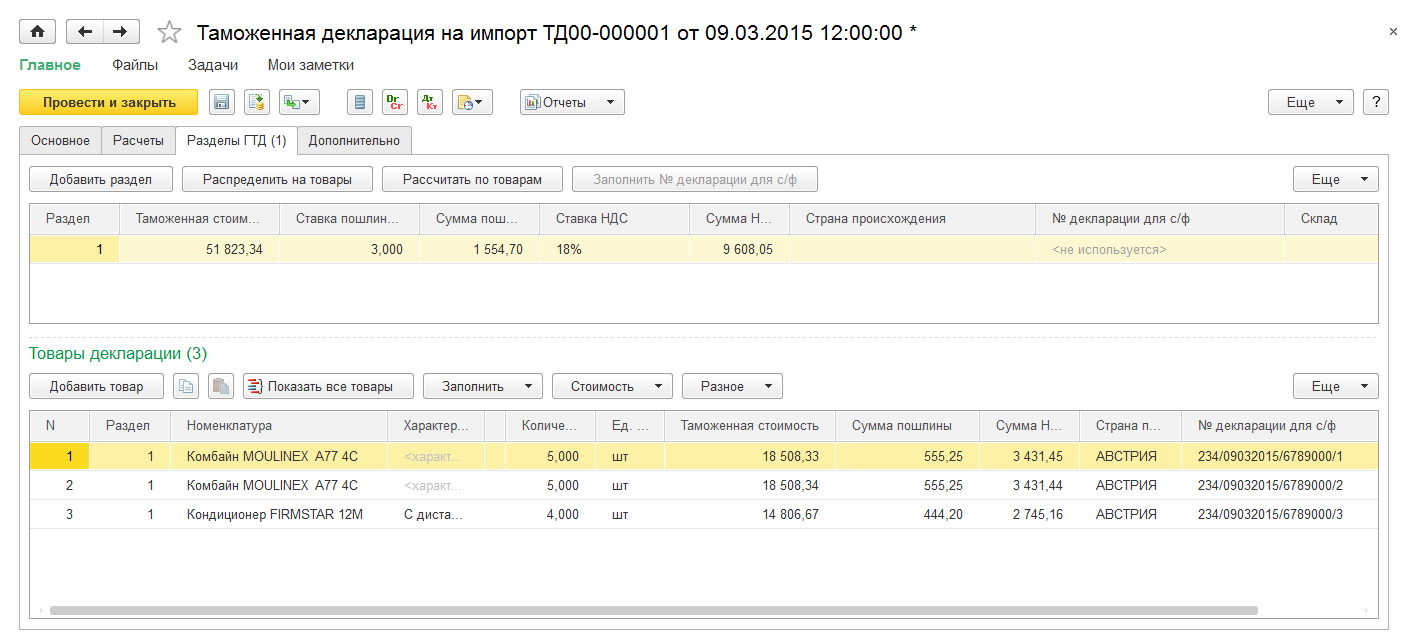Open document structure list icon
1415x644 pixels.
pos(361,102)
